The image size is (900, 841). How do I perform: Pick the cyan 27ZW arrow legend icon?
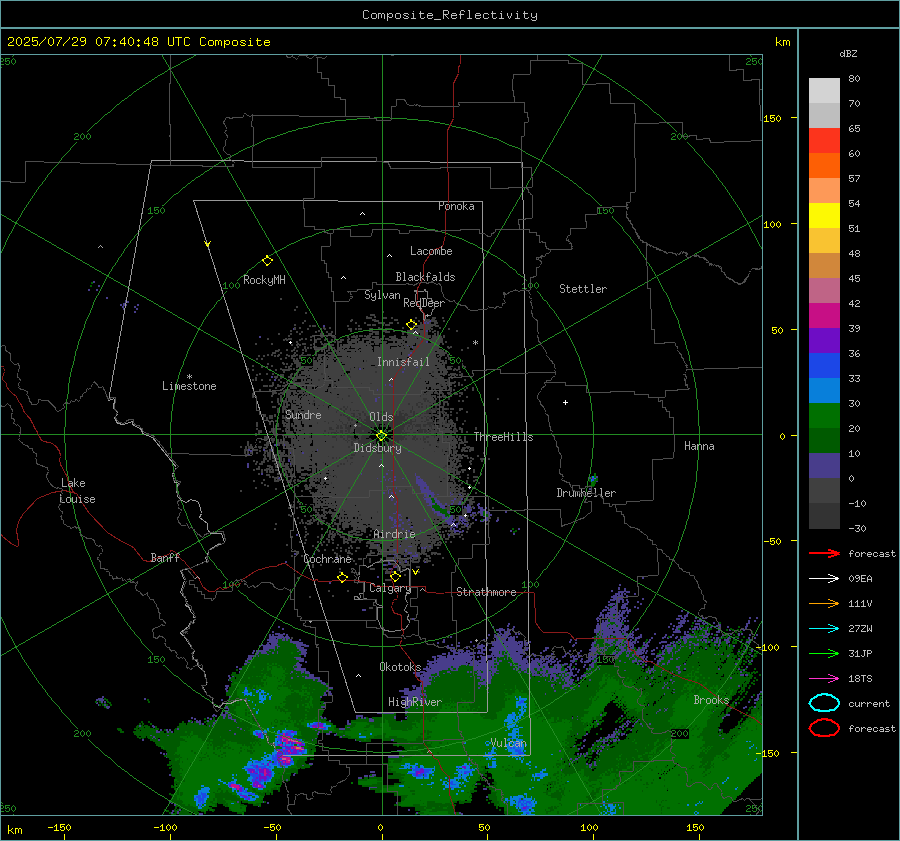tap(824, 629)
